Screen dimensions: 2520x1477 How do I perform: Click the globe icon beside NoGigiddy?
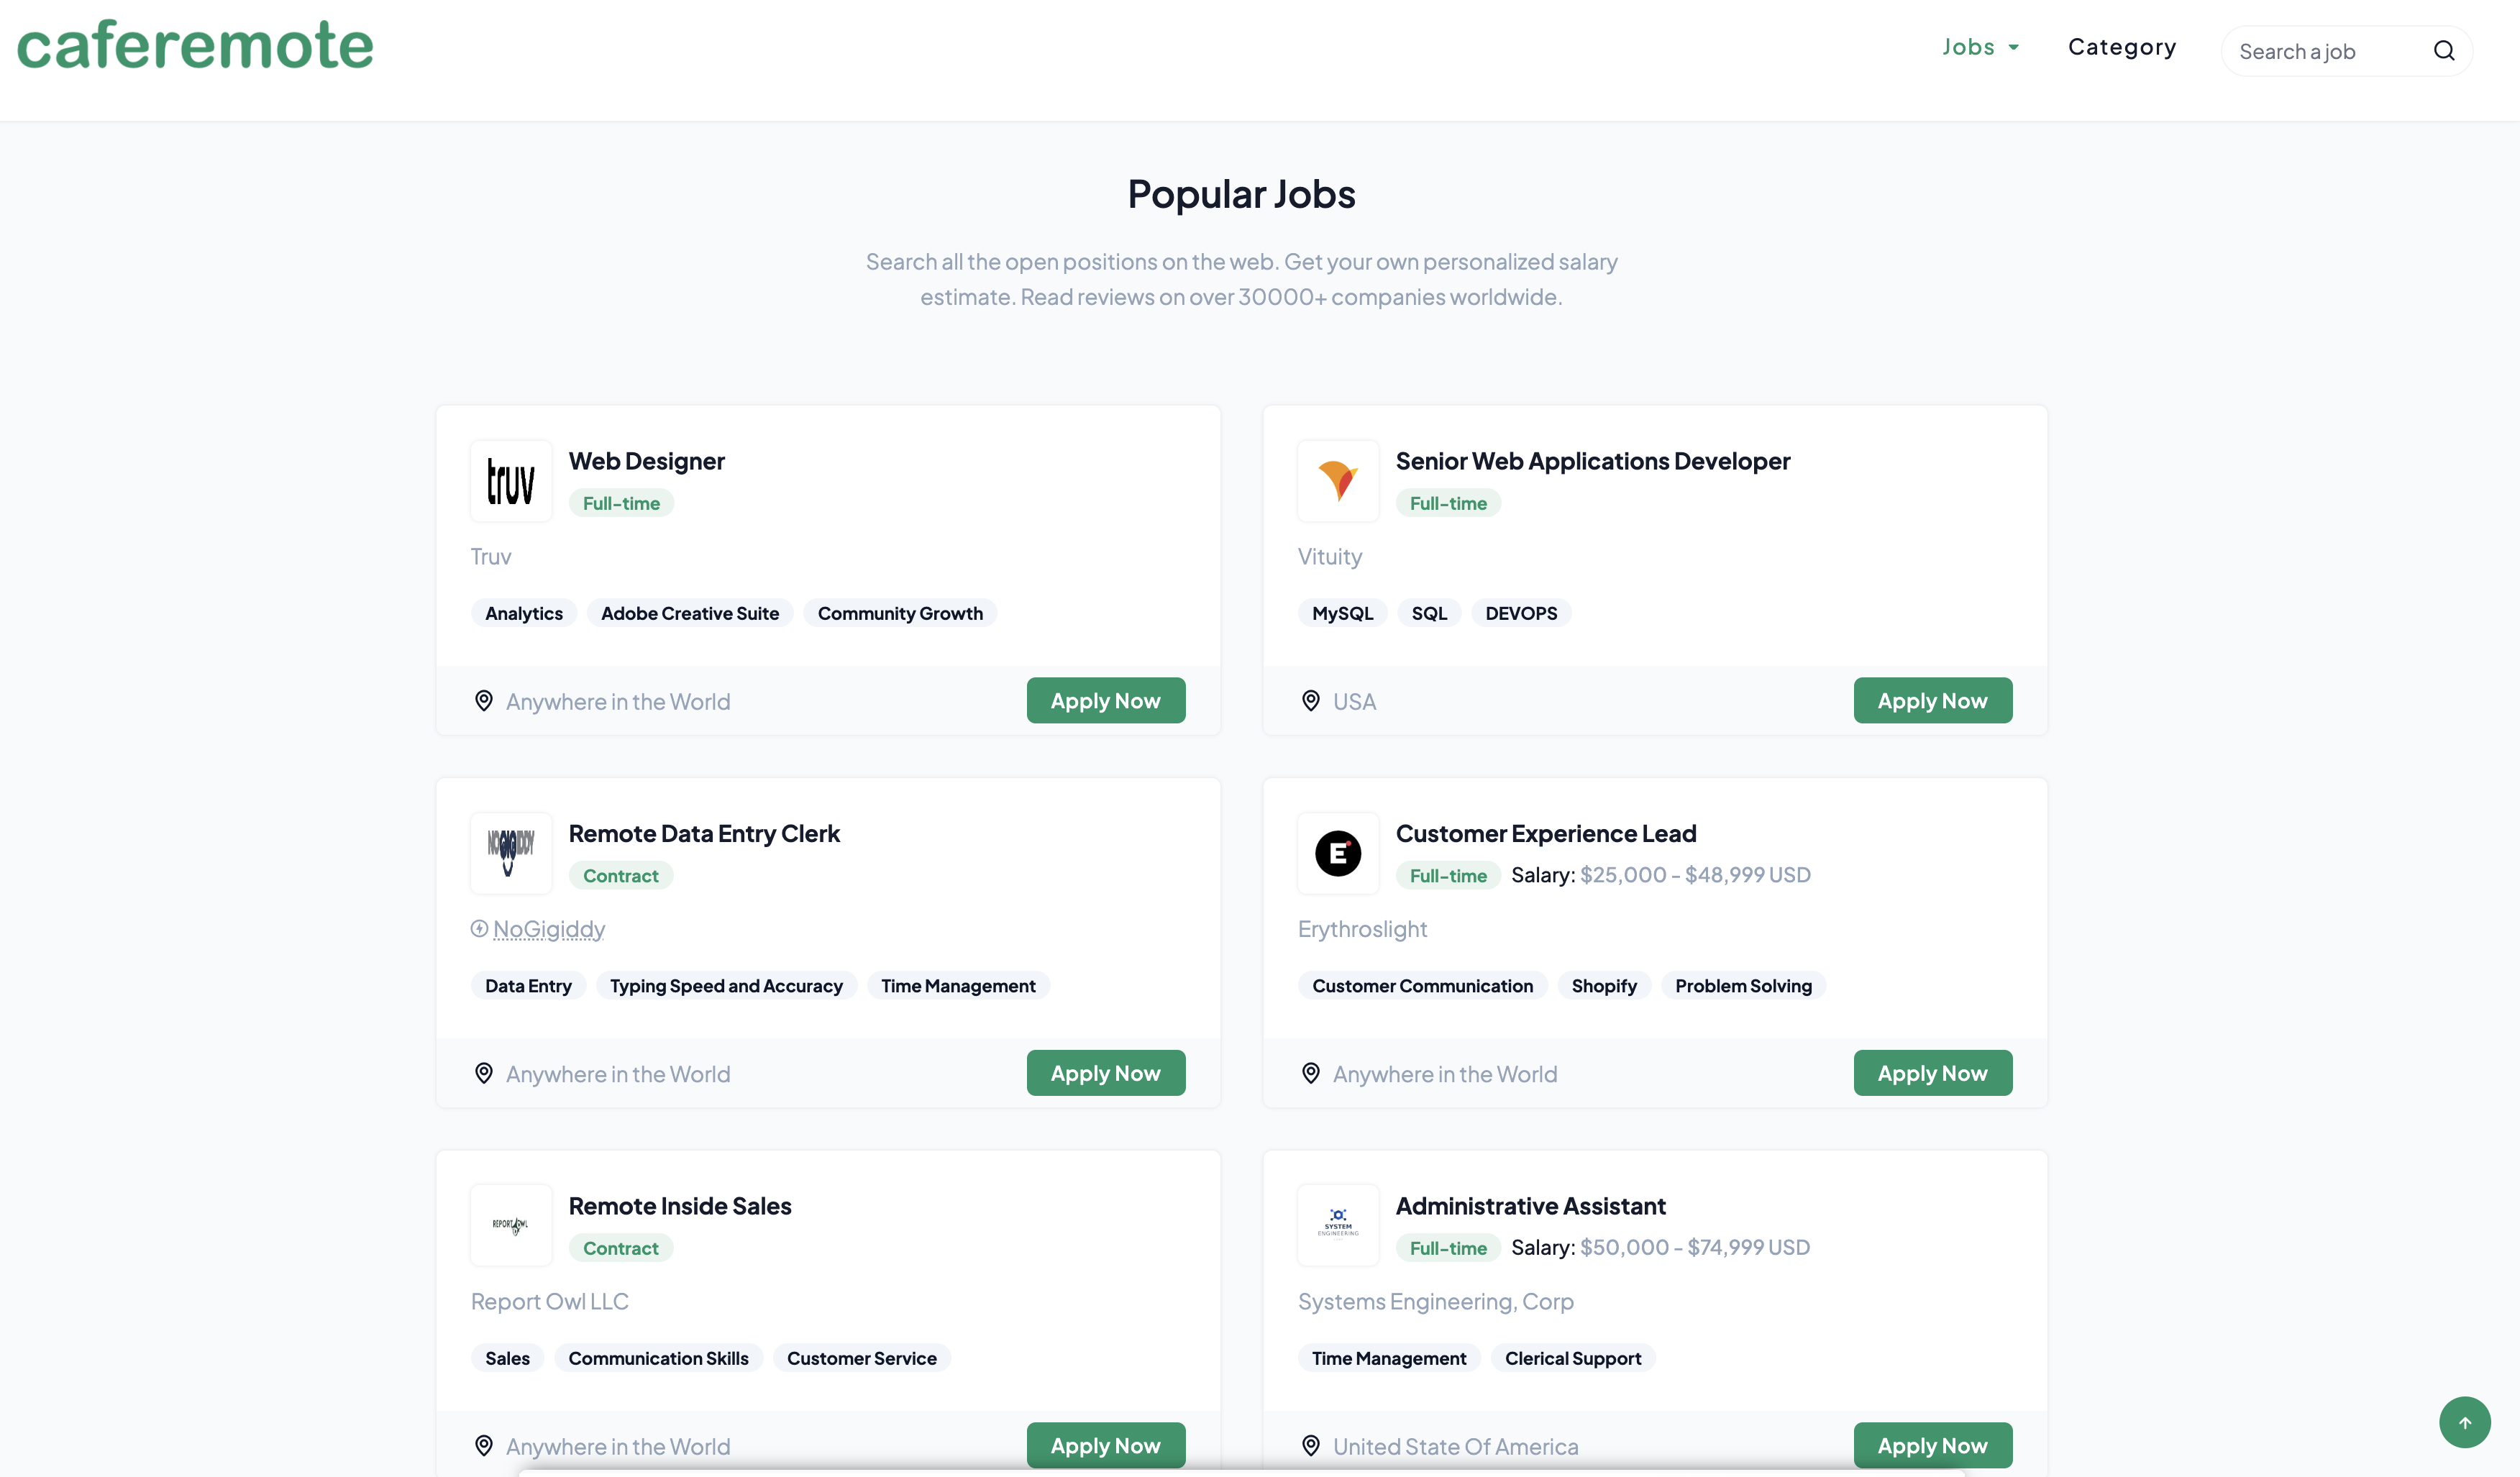478,928
